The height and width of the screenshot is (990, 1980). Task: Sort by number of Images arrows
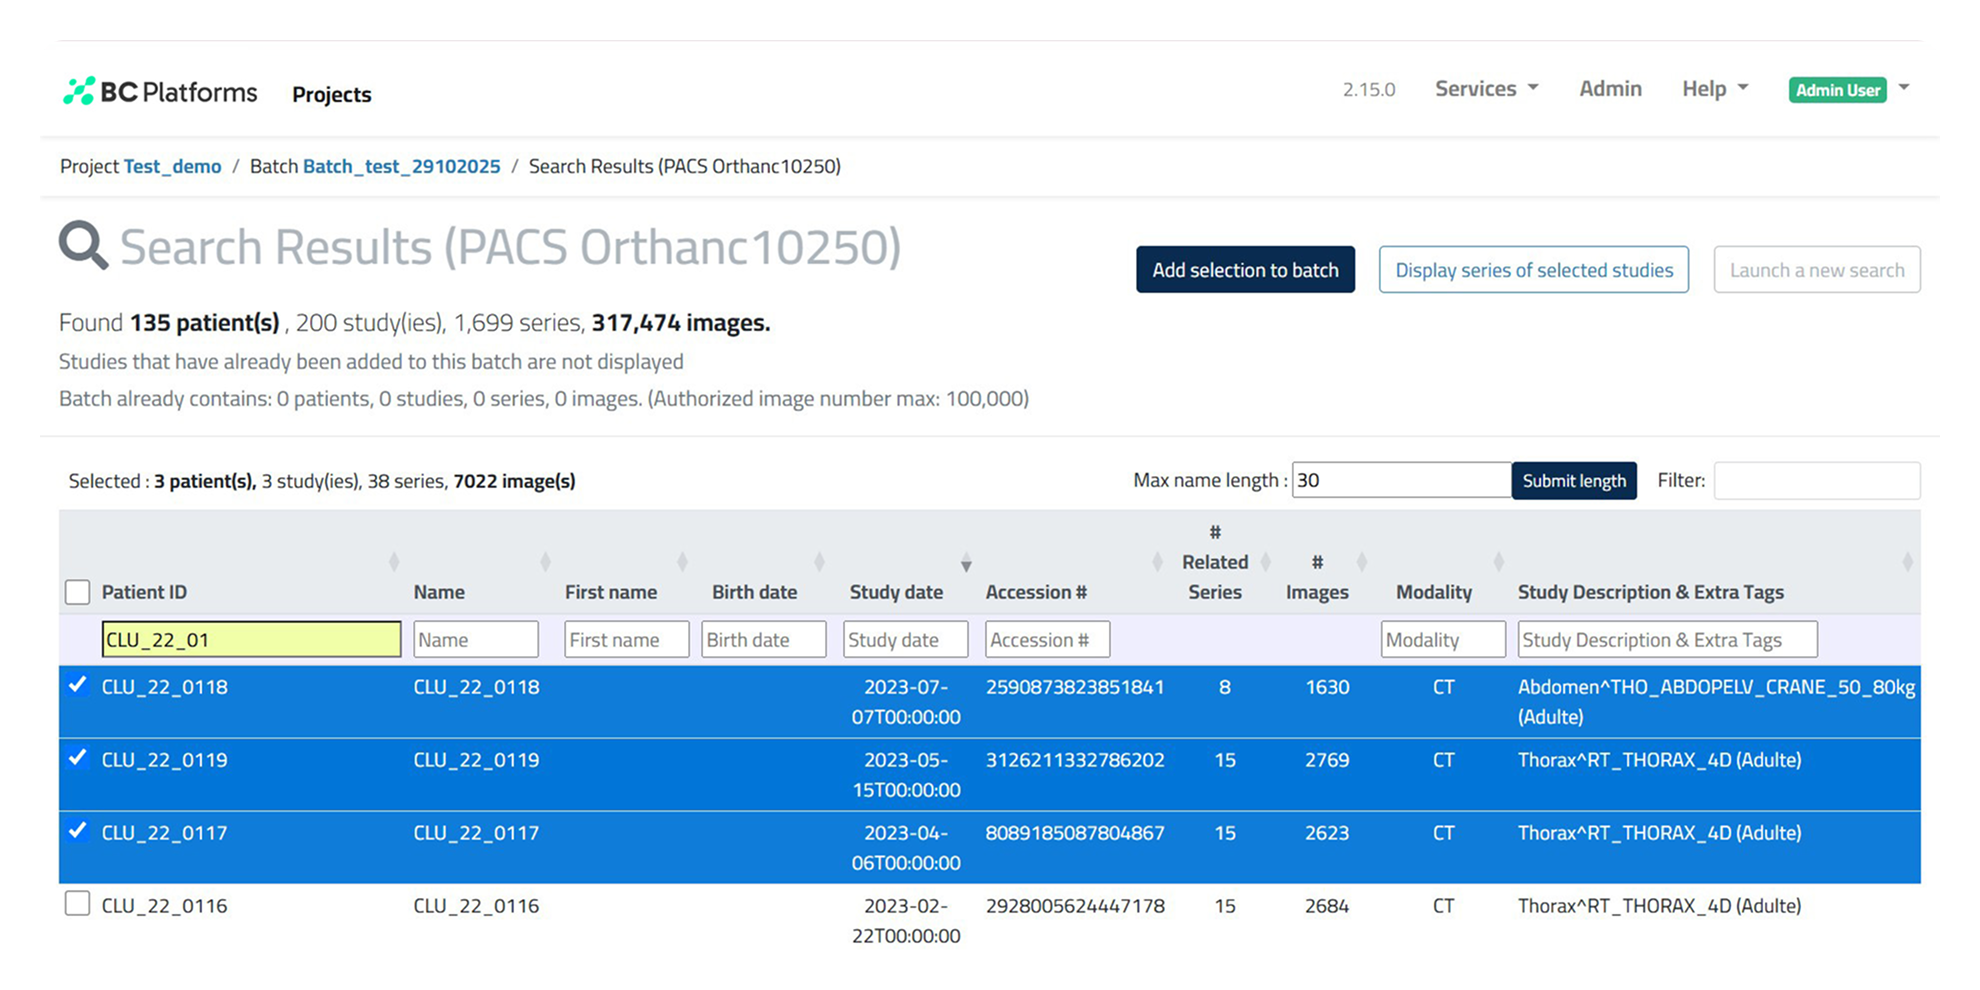[x=1361, y=562]
